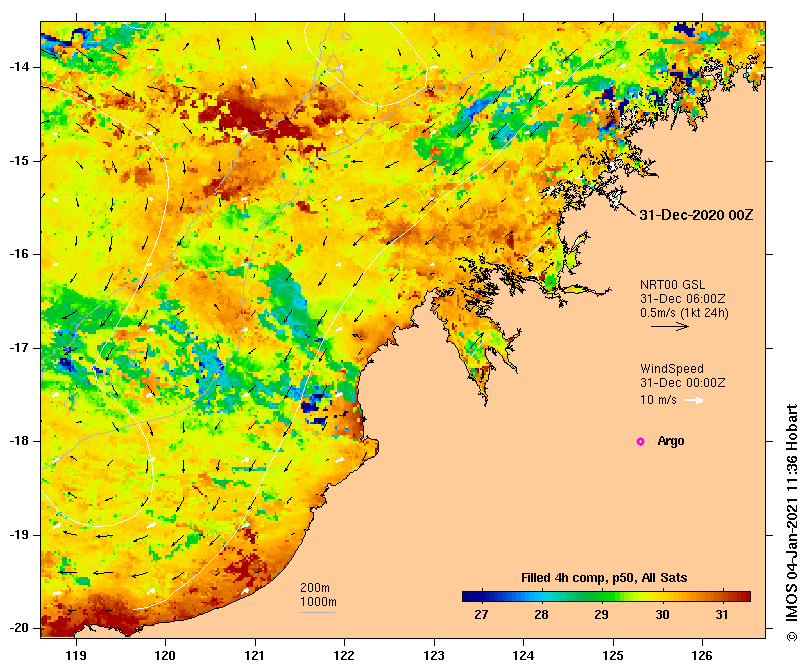This screenshot has height=672, width=809.
Task: Click the '-20' latitude axis label
Action: pos(19,629)
